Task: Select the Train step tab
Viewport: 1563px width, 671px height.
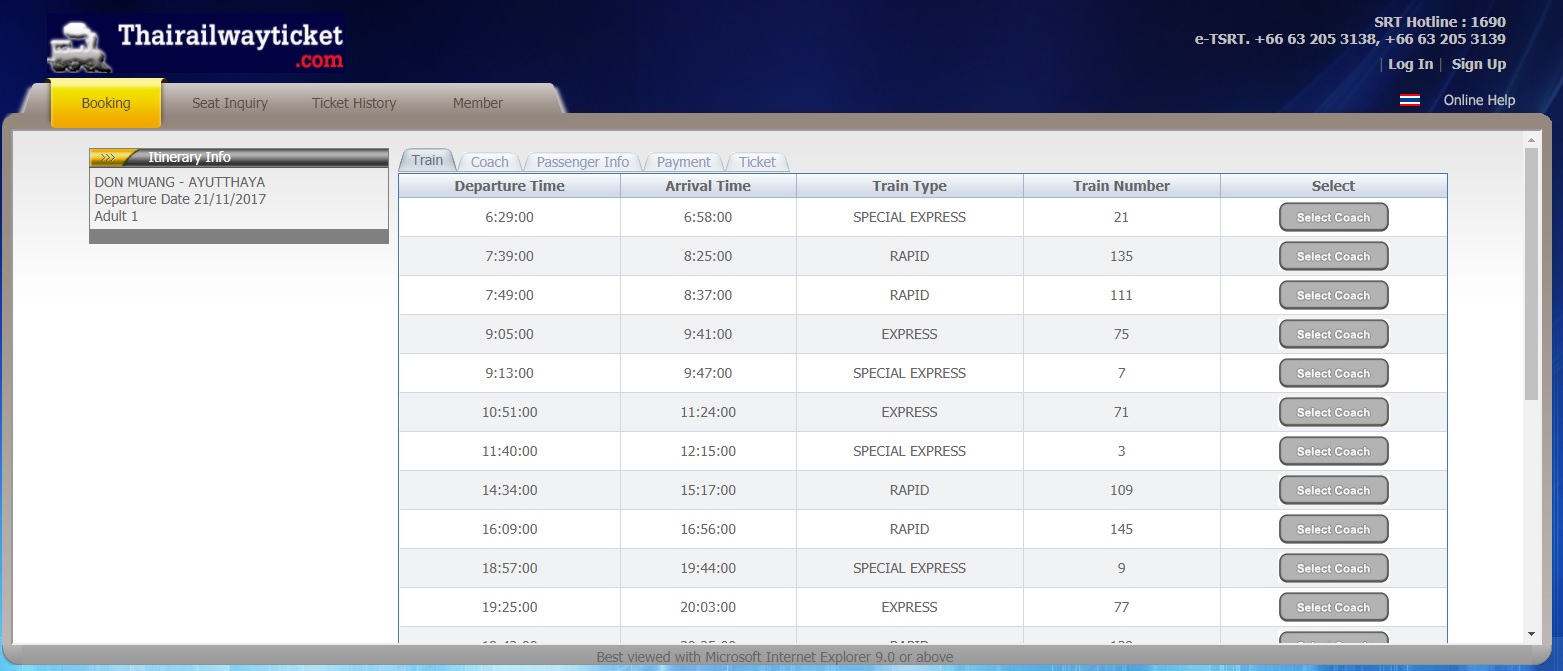Action: [427, 160]
